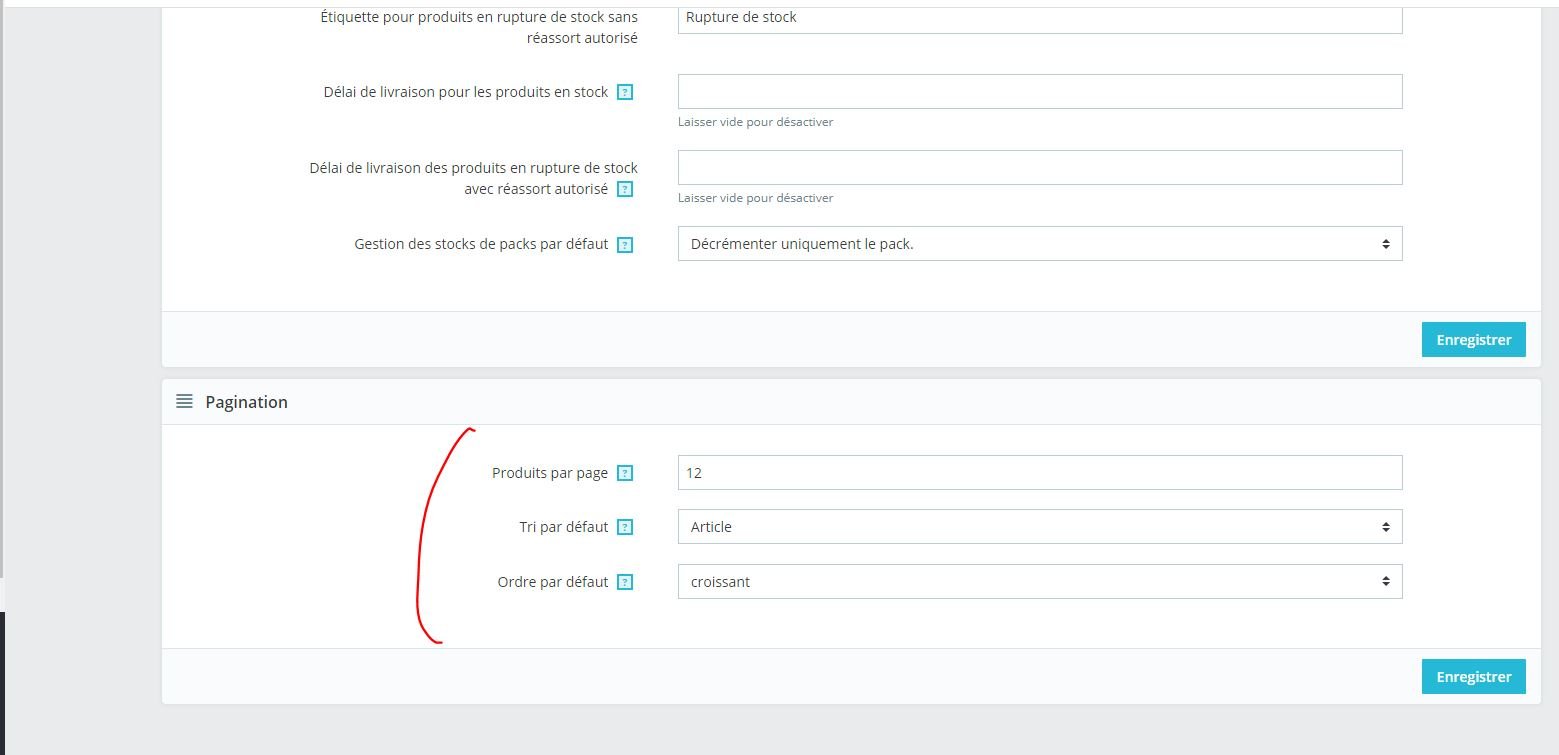
Task: Open help icon for Ordre par défaut
Action: [x=625, y=582]
